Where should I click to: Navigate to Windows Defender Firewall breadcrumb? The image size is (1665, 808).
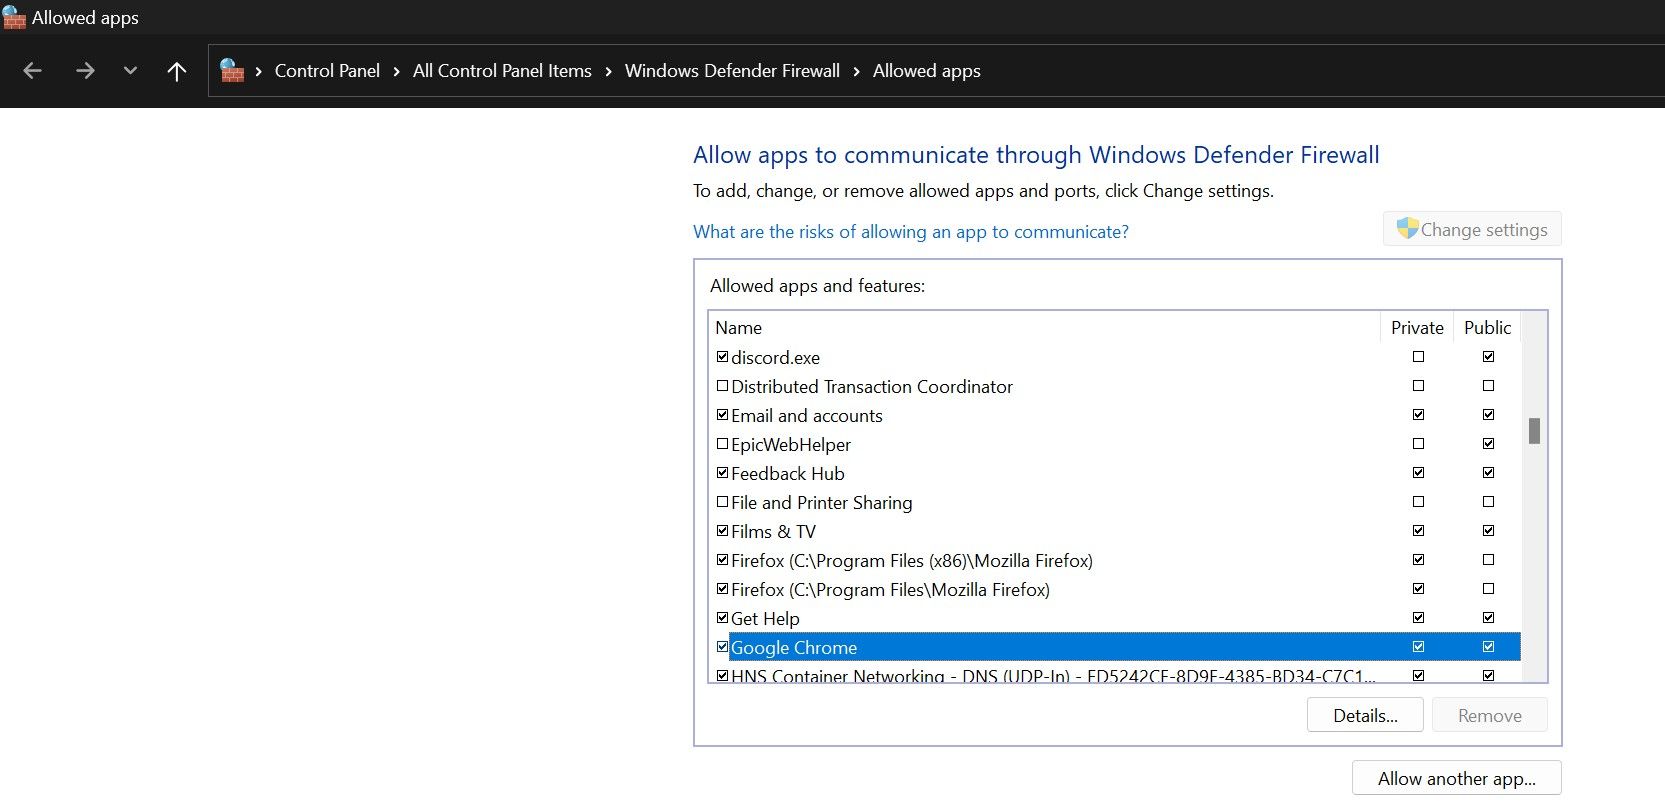pyautogui.click(x=732, y=71)
